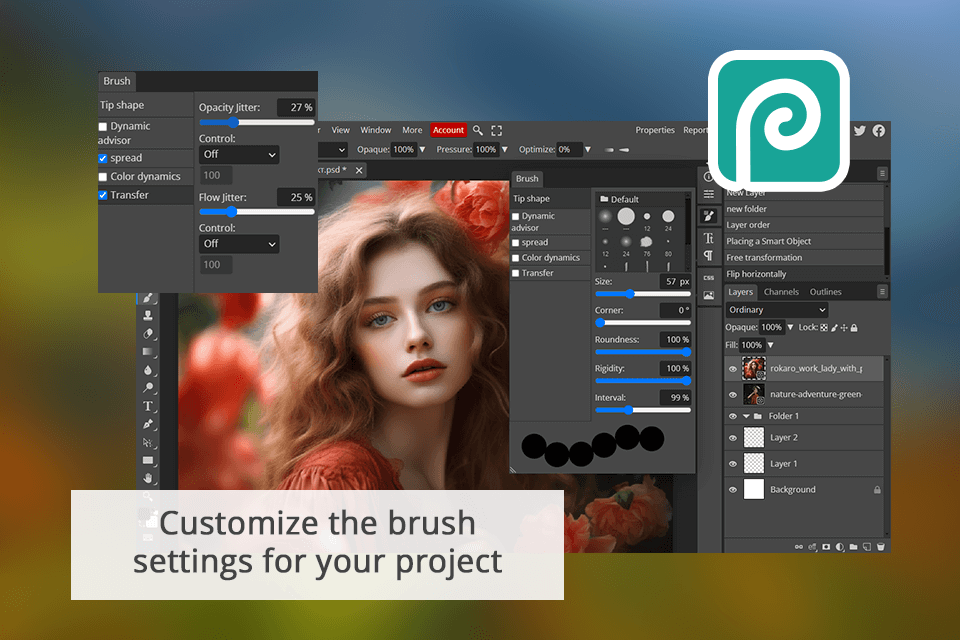
Task: Click the red Account button
Action: tap(448, 130)
